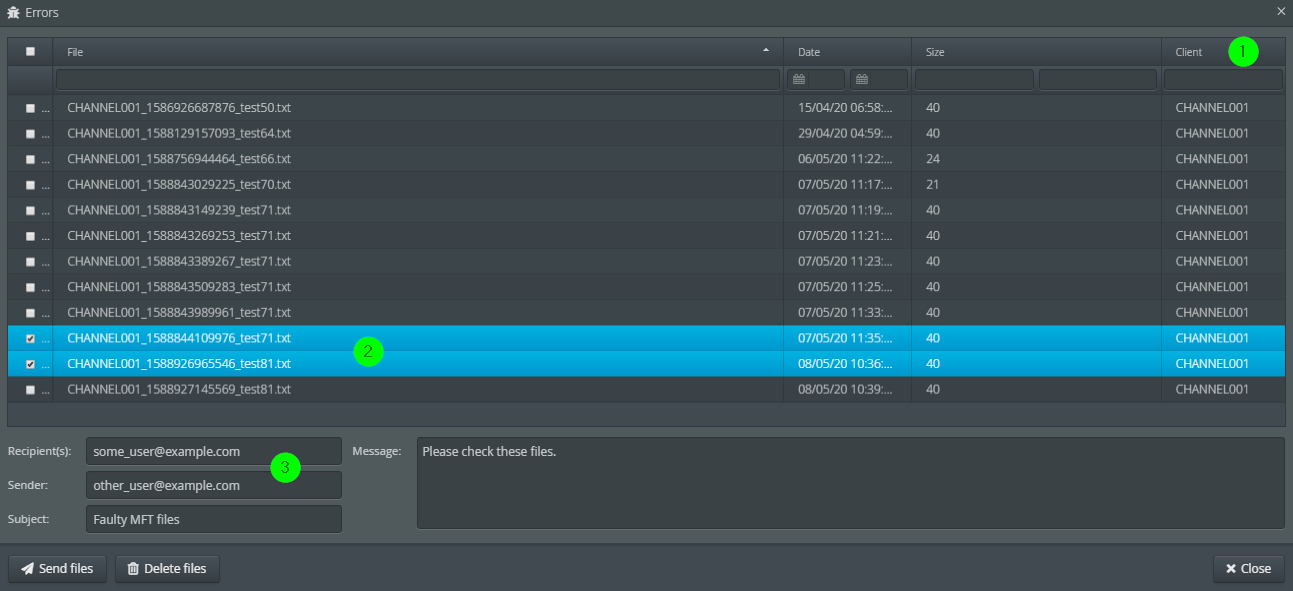Screen dimensions: 1293x591
Task: Check the box for CHANNEL001_1588927145569_test81.txt
Action: coord(30,389)
